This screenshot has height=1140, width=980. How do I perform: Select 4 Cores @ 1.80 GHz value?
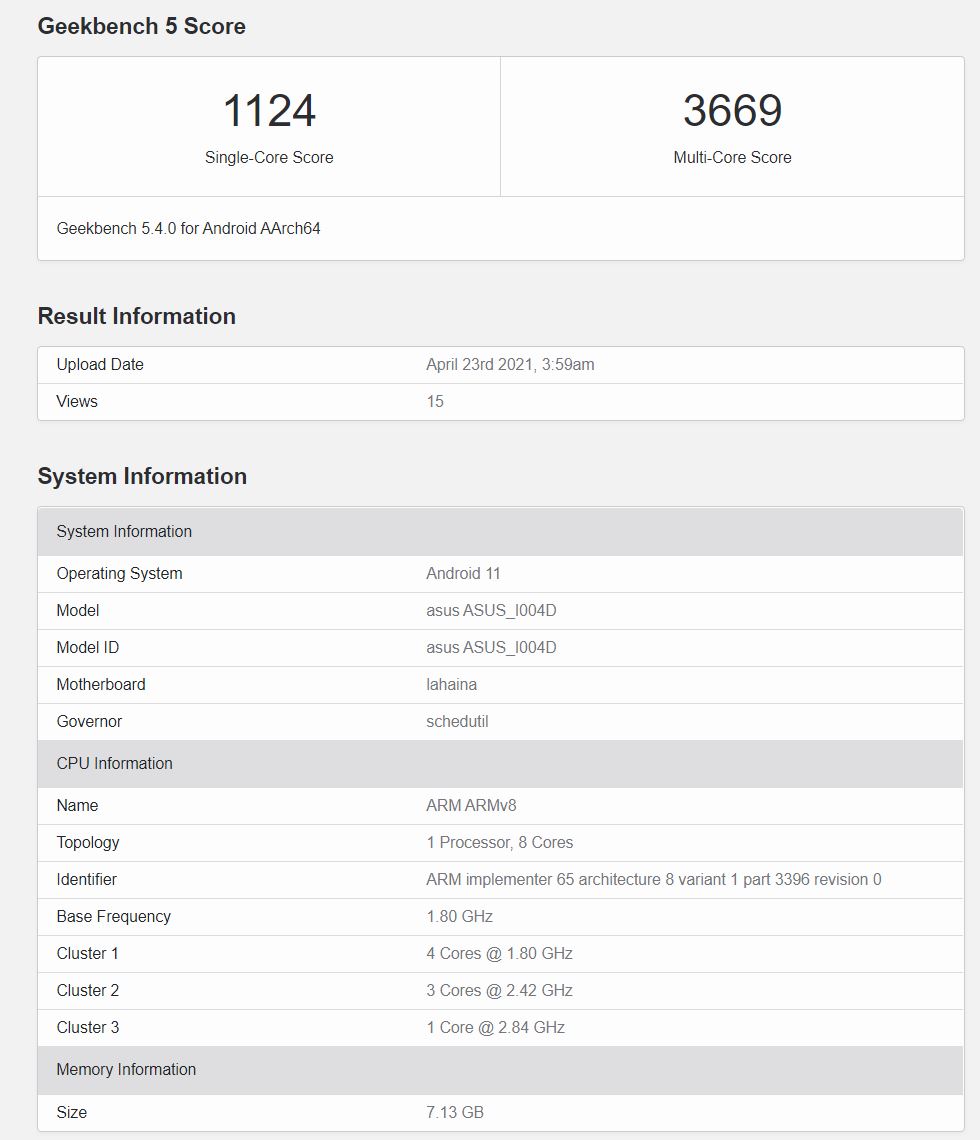[499, 954]
